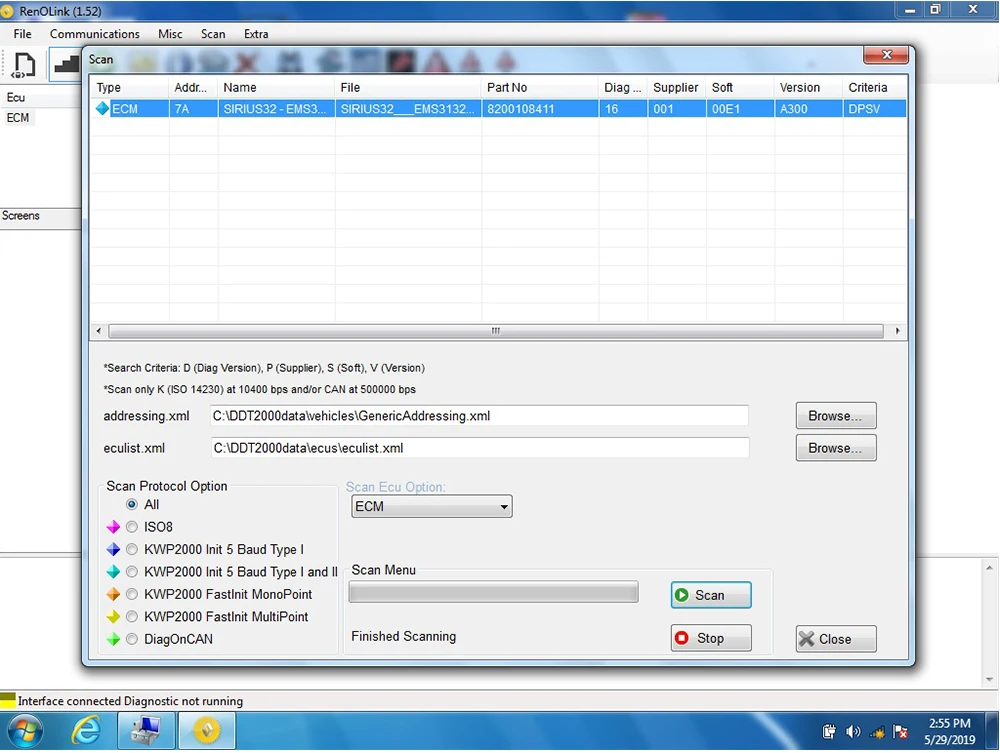Open the computer network taskbar icon
This screenshot has height=753, width=1000.
pyautogui.click(x=145, y=731)
